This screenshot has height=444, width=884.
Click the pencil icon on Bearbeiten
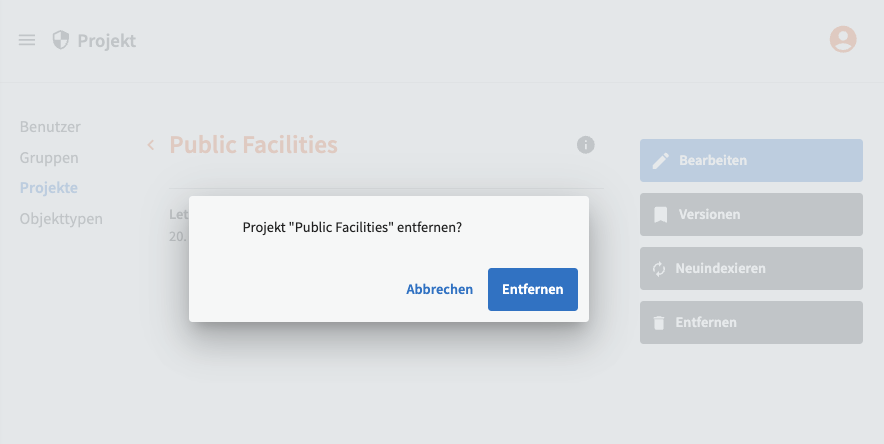pos(660,160)
